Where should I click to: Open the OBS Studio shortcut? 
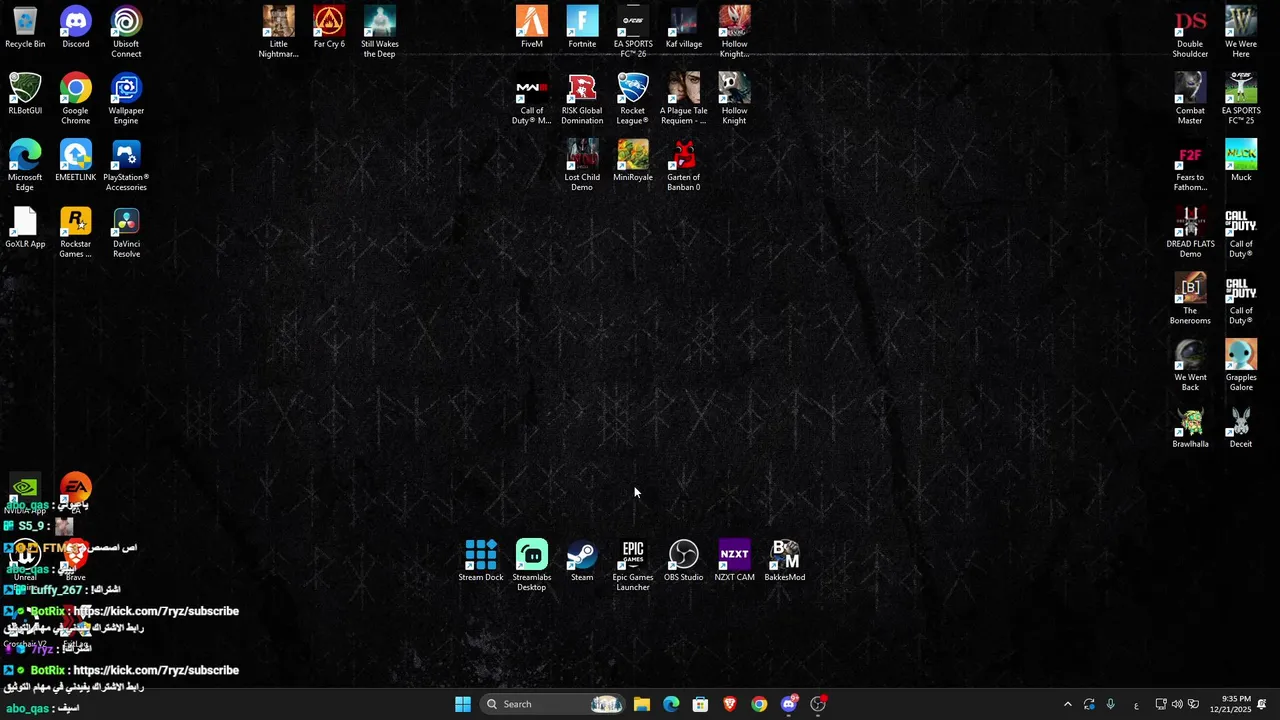click(684, 561)
